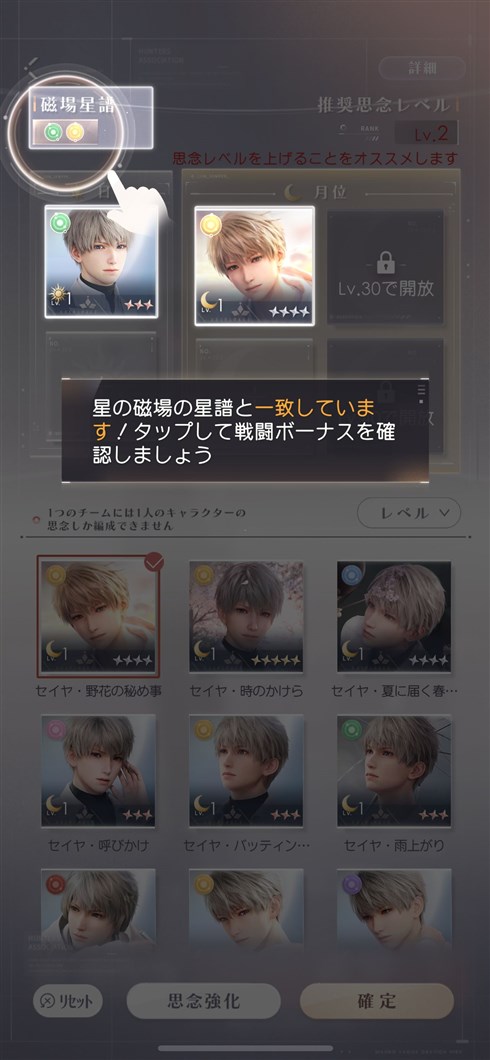Click the リセット reset button
Image resolution: width=490 pixels, height=1060 pixels.
[68, 1001]
